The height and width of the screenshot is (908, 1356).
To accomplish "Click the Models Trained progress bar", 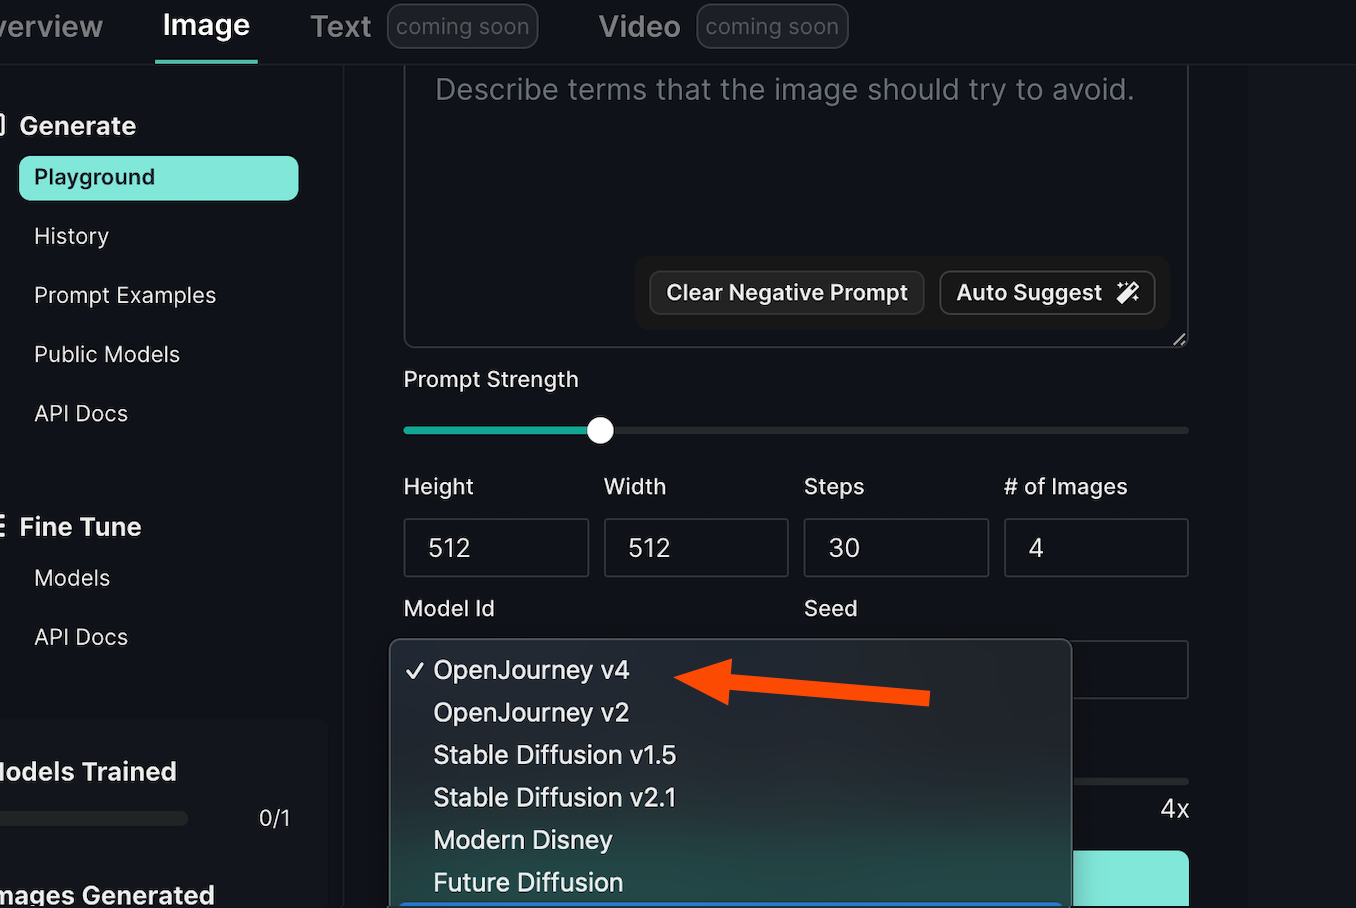I will pos(94,818).
